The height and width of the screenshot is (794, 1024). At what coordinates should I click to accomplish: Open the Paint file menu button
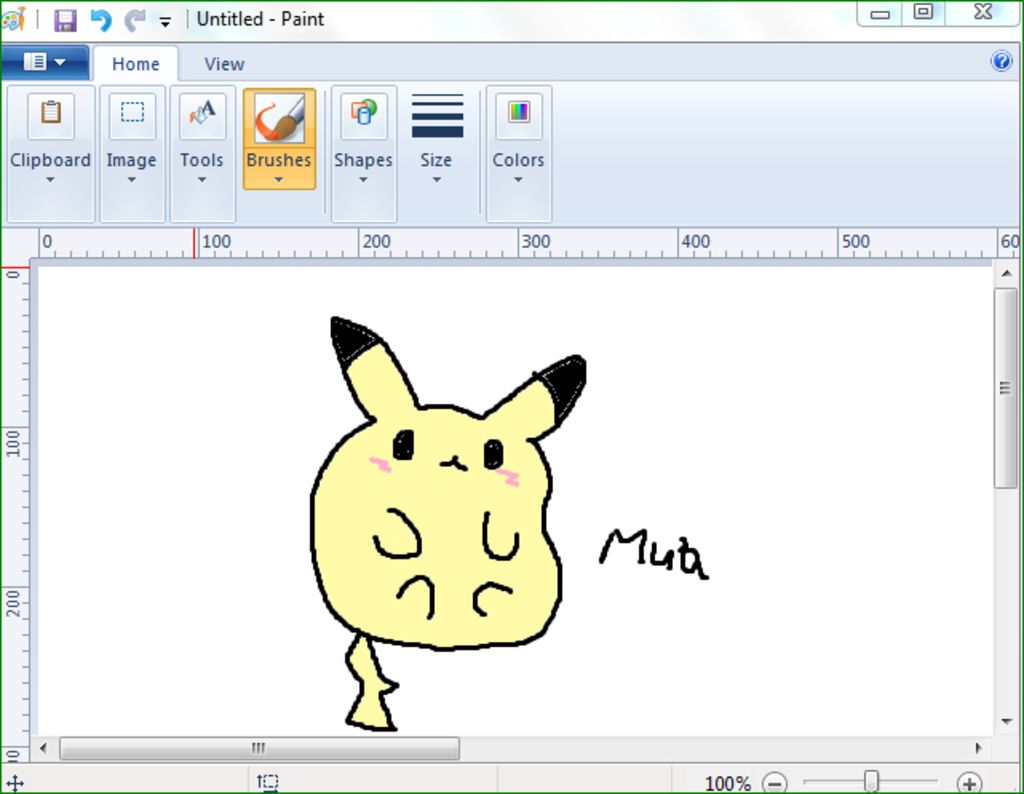pyautogui.click(x=44, y=63)
